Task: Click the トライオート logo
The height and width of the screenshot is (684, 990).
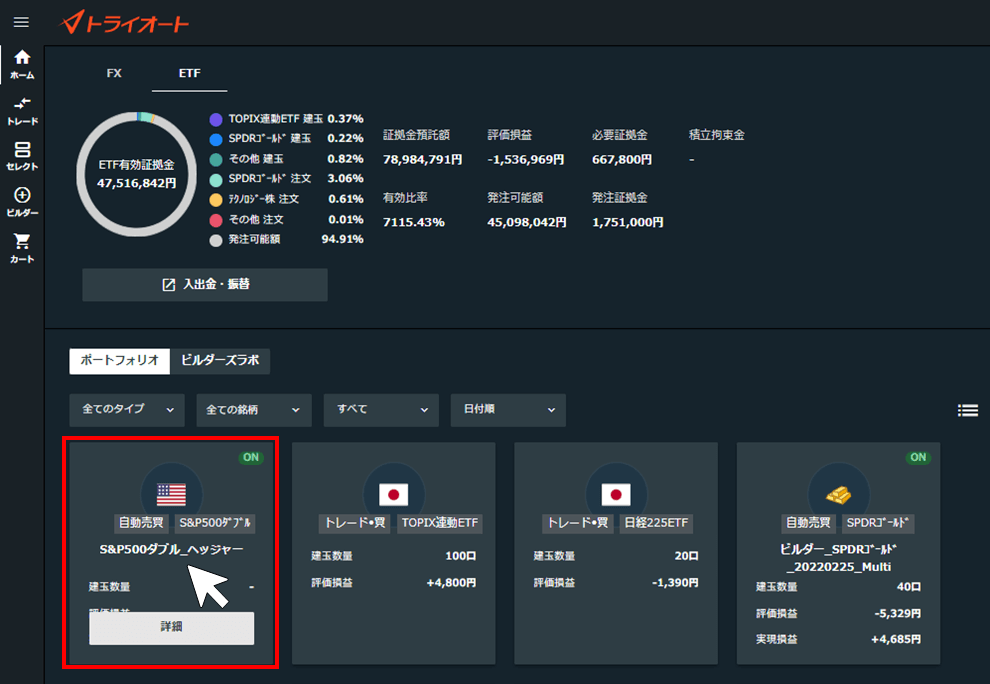Action: (124, 22)
